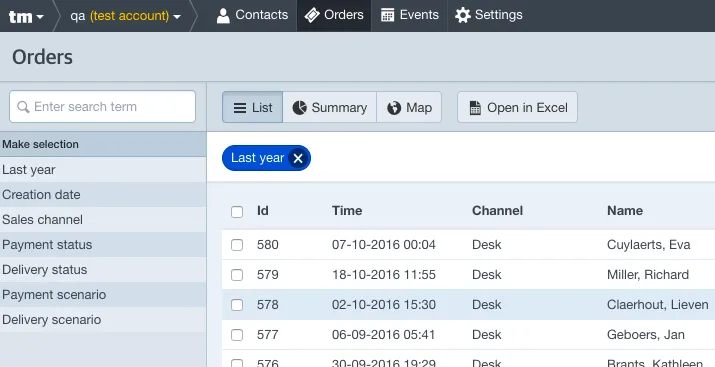Expand Payment status filter
715x367 pixels.
pyautogui.click(x=103, y=245)
